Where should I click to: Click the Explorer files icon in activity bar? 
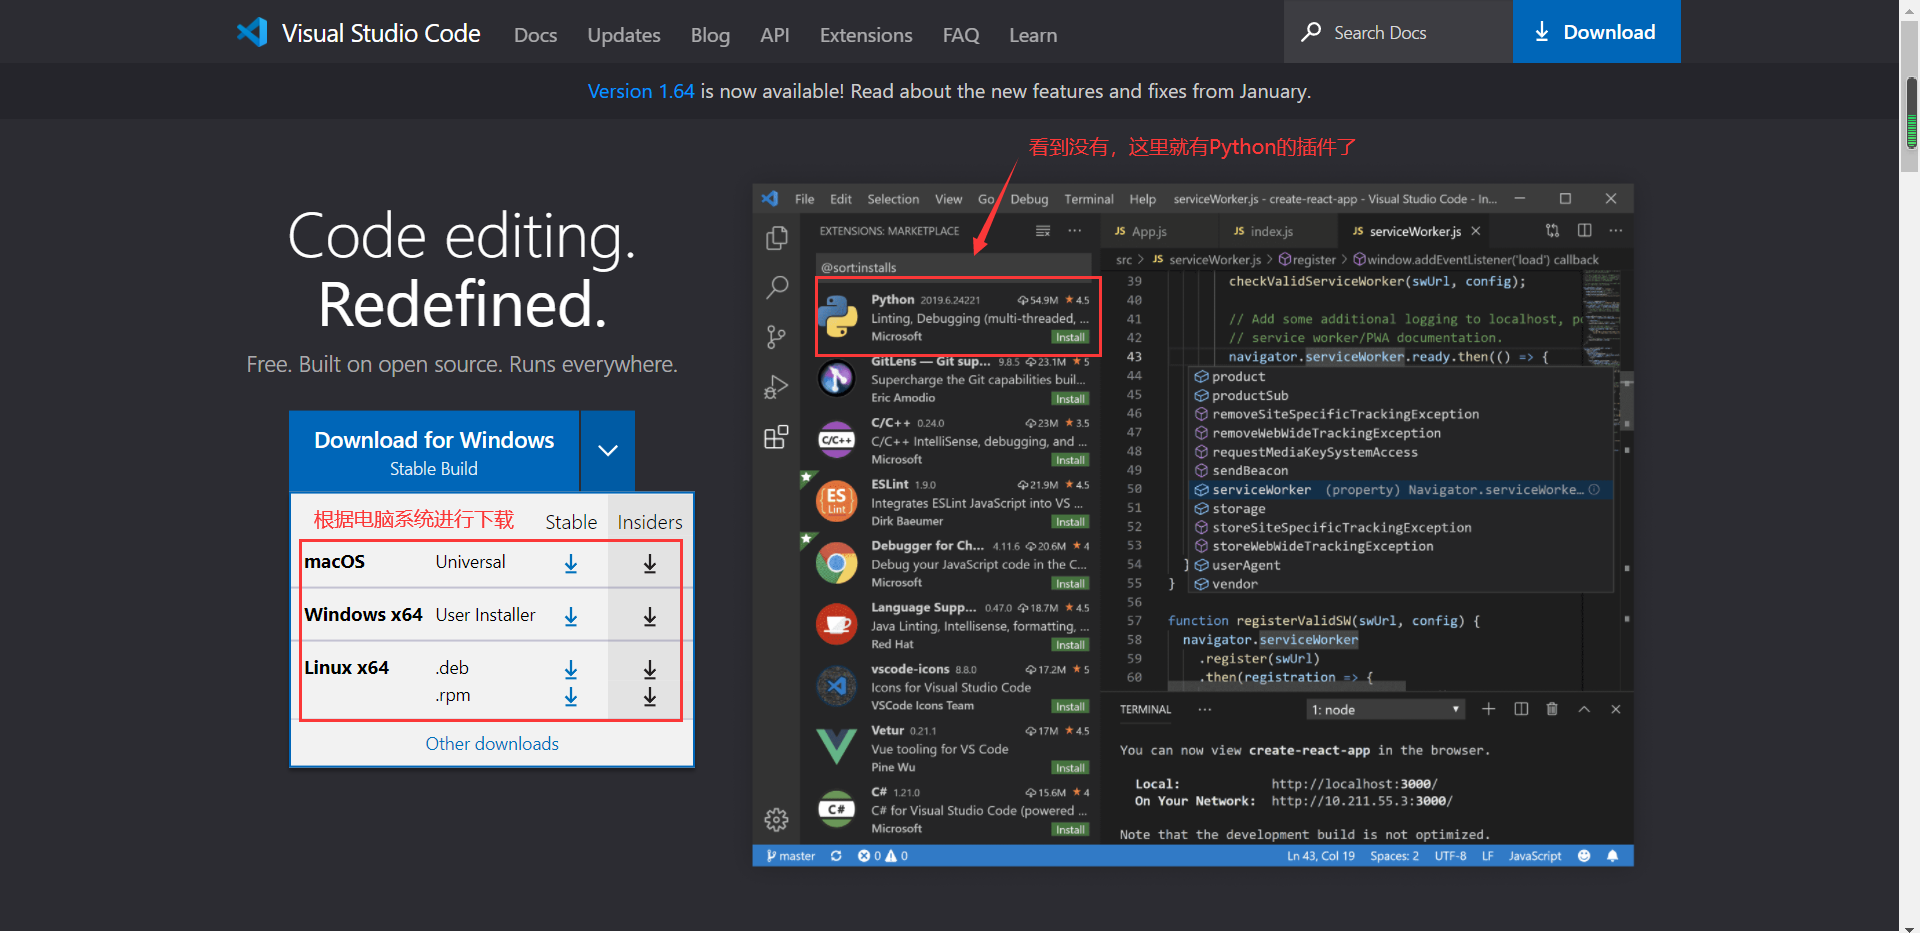776,238
